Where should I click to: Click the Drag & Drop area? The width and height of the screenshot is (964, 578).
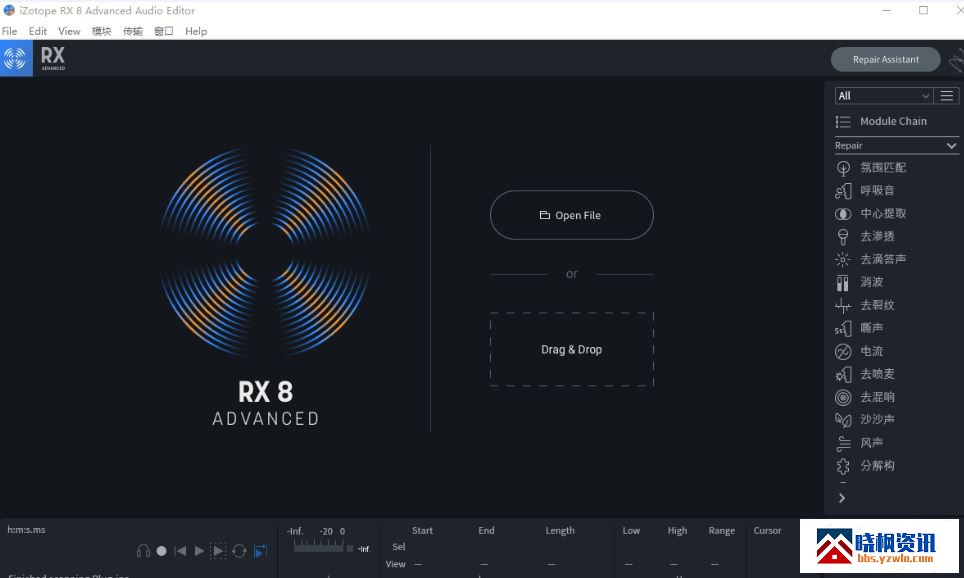pyautogui.click(x=571, y=349)
